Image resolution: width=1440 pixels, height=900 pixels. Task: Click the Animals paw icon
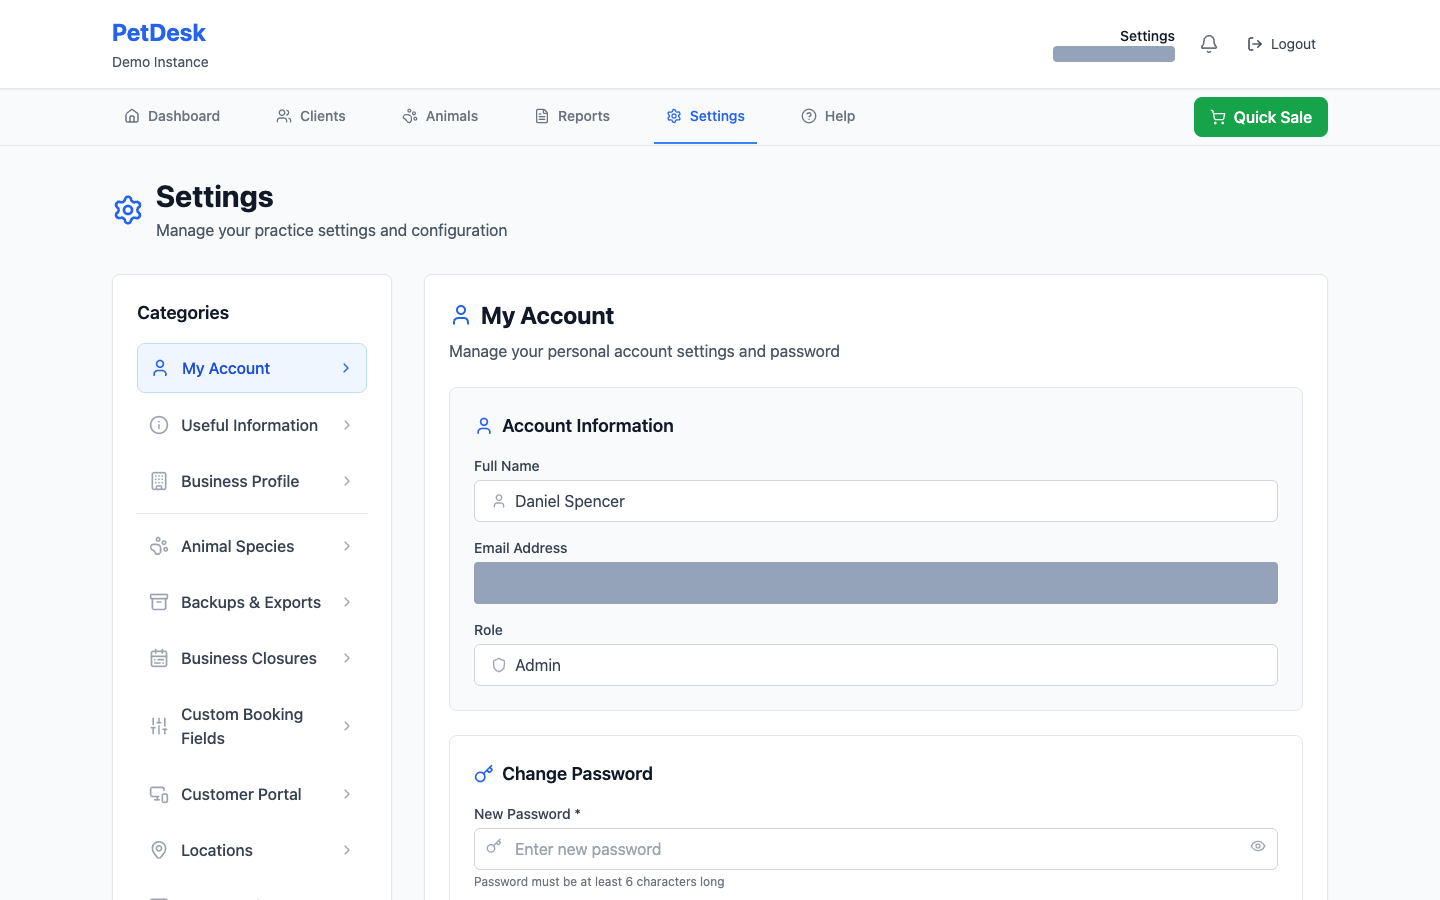(x=410, y=116)
